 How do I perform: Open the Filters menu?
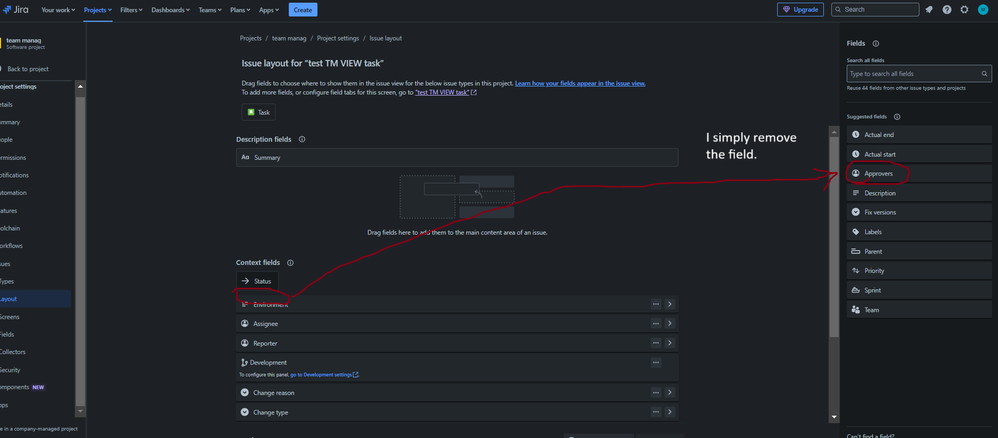[131, 10]
